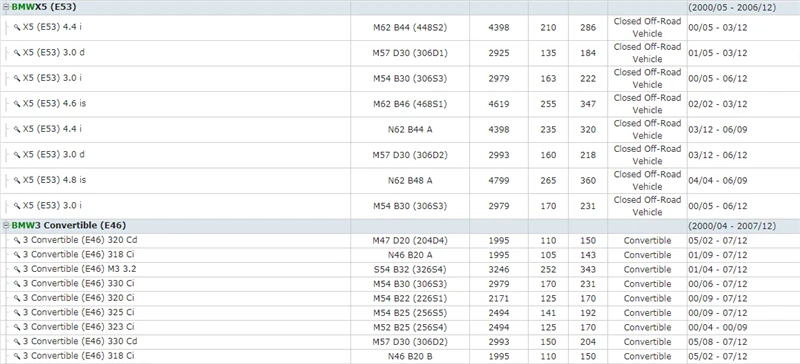Viewport: 800px width, 364px height.
Task: Click engine code M52 B25 (256S4)
Action: click(x=410, y=327)
